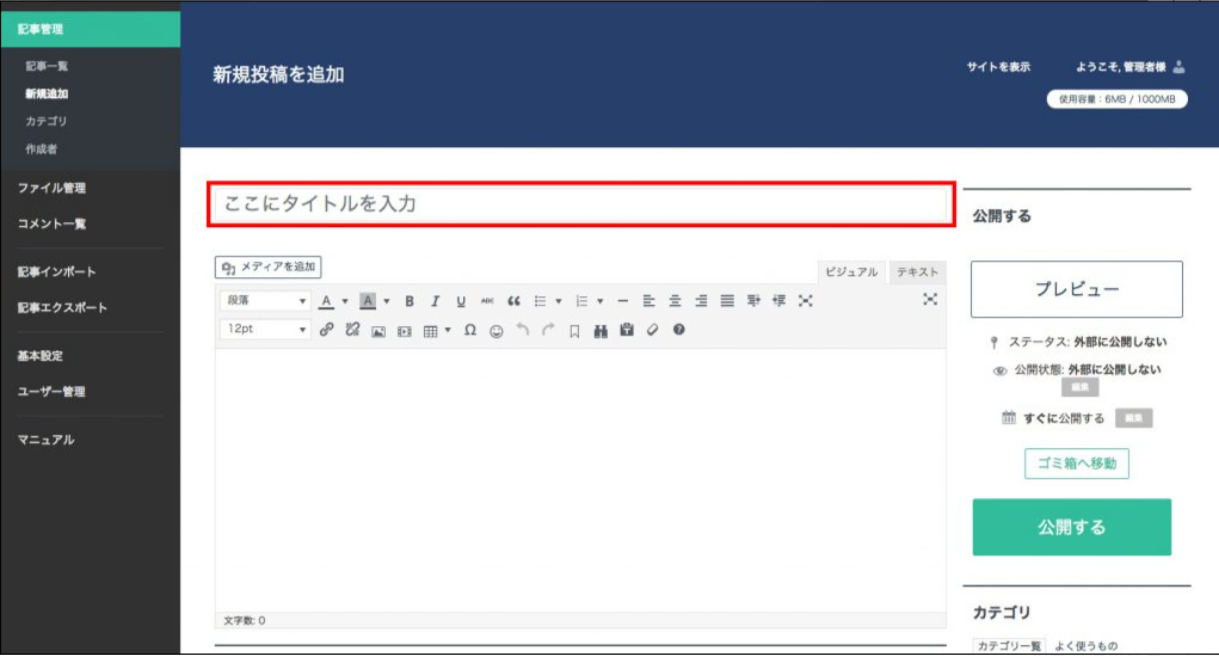Align text left
The image size is (1219, 656).
648,301
